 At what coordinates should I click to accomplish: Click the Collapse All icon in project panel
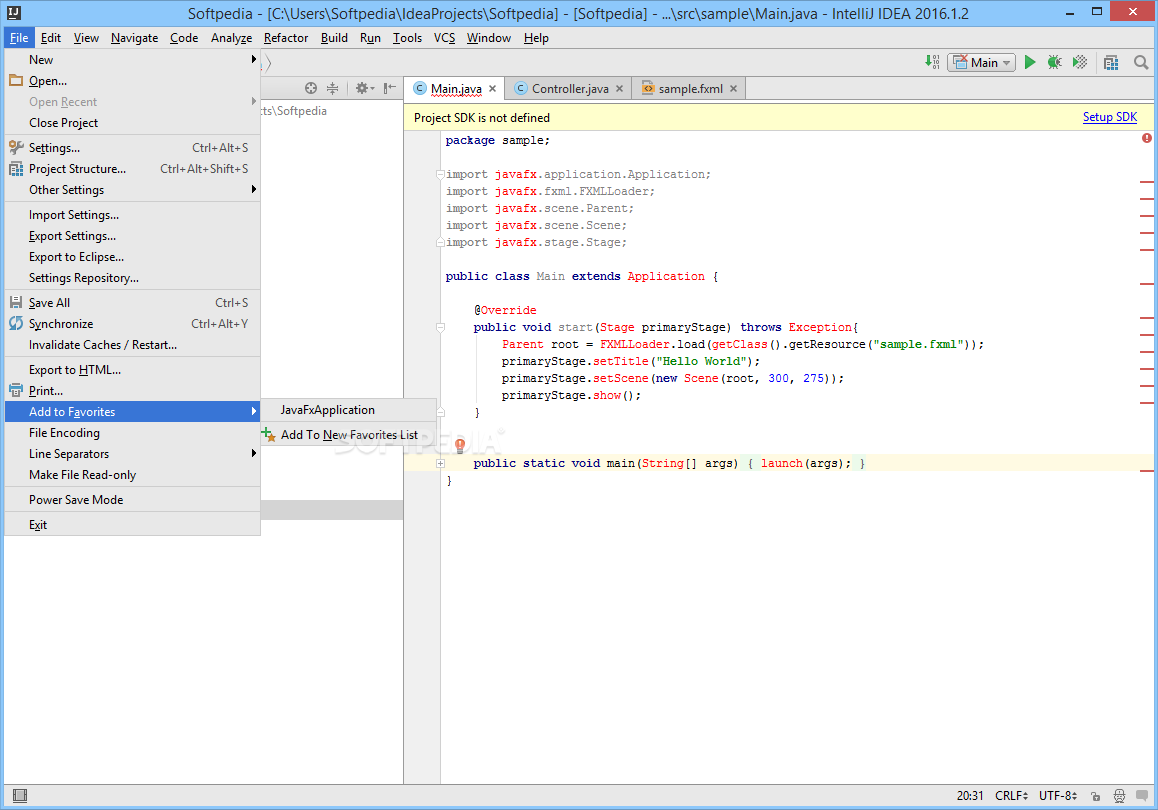(333, 89)
